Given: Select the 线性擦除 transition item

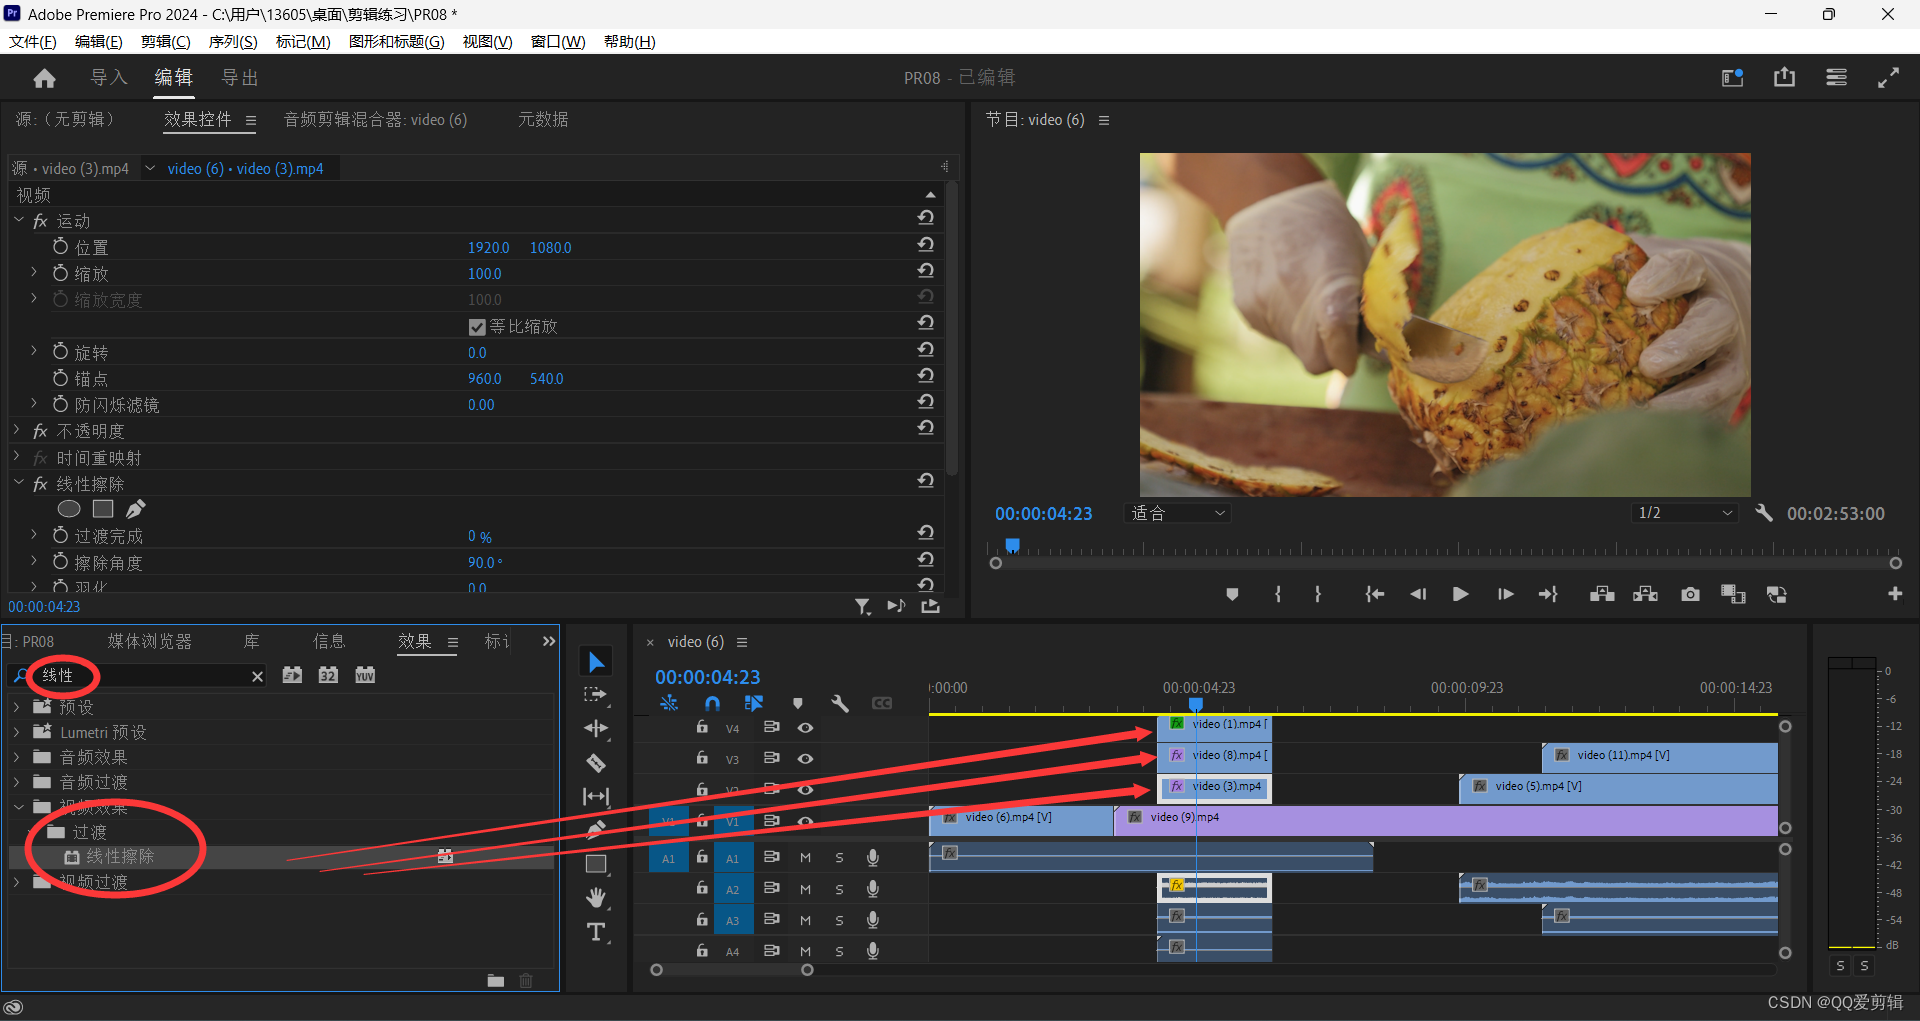Looking at the screenshot, I should 120,856.
